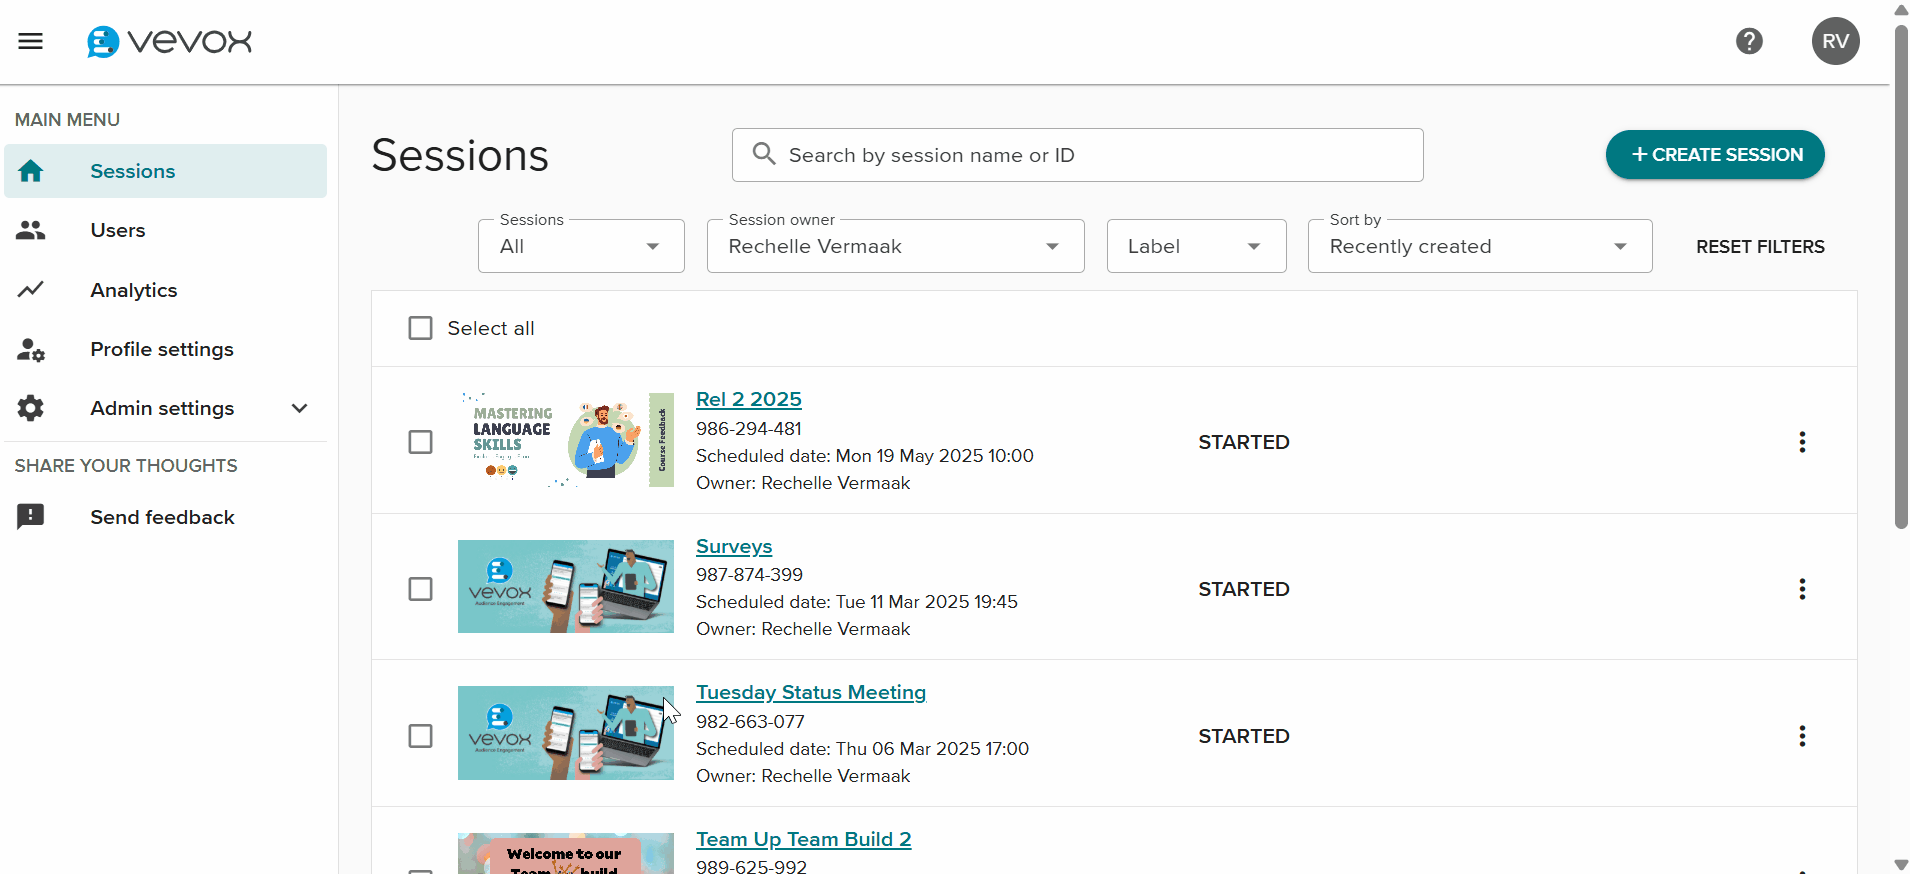Open the Rel 2 2025 session link
This screenshot has height=874, width=1910.
pyautogui.click(x=749, y=399)
